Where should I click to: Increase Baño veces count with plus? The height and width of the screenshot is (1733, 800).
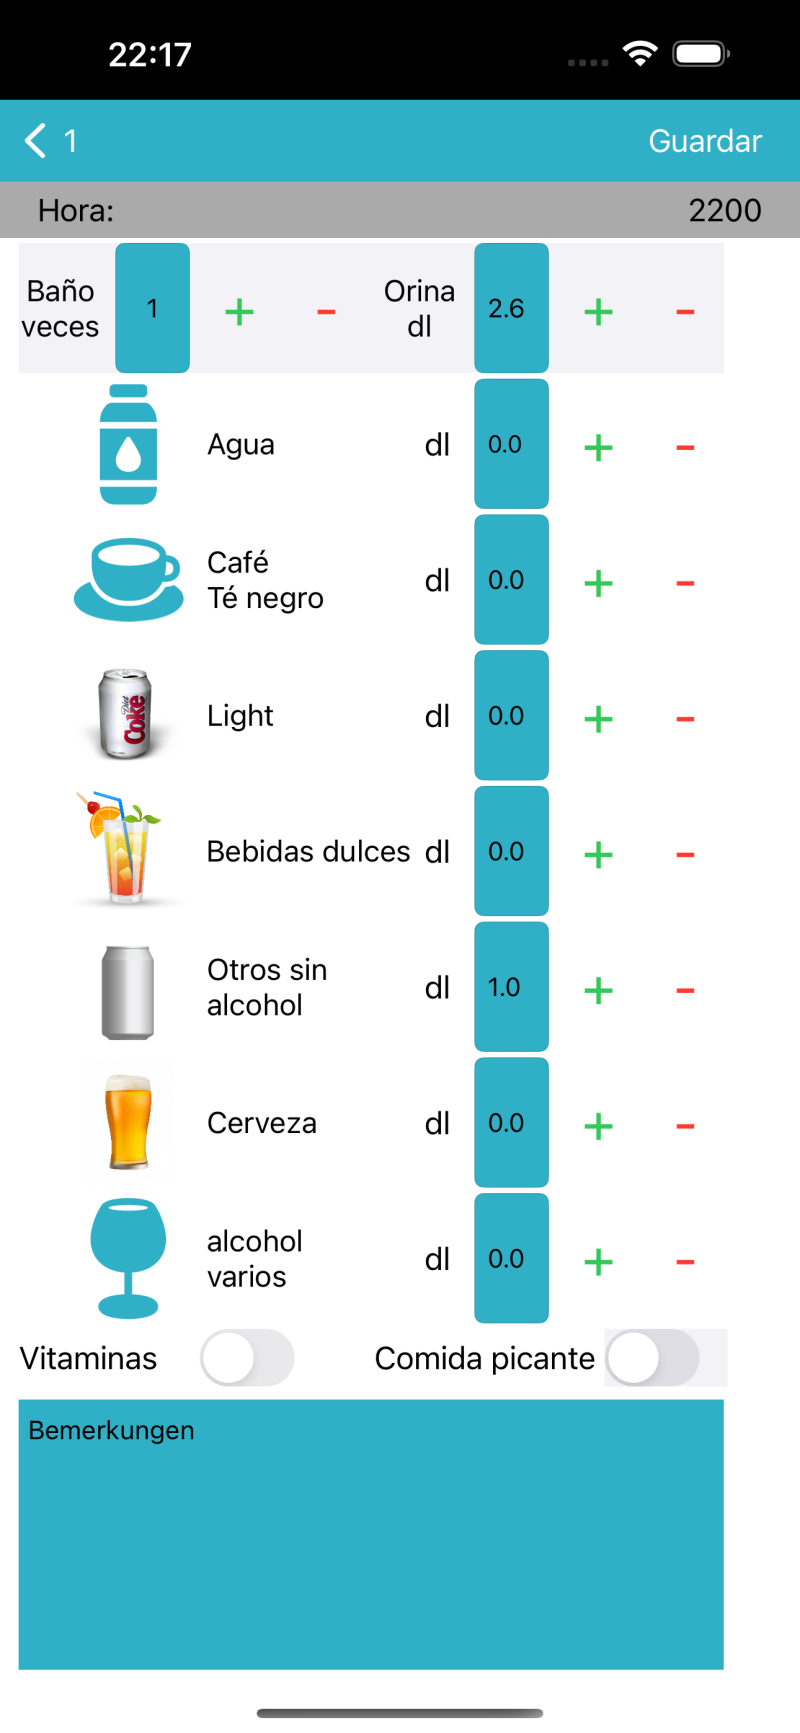click(239, 312)
